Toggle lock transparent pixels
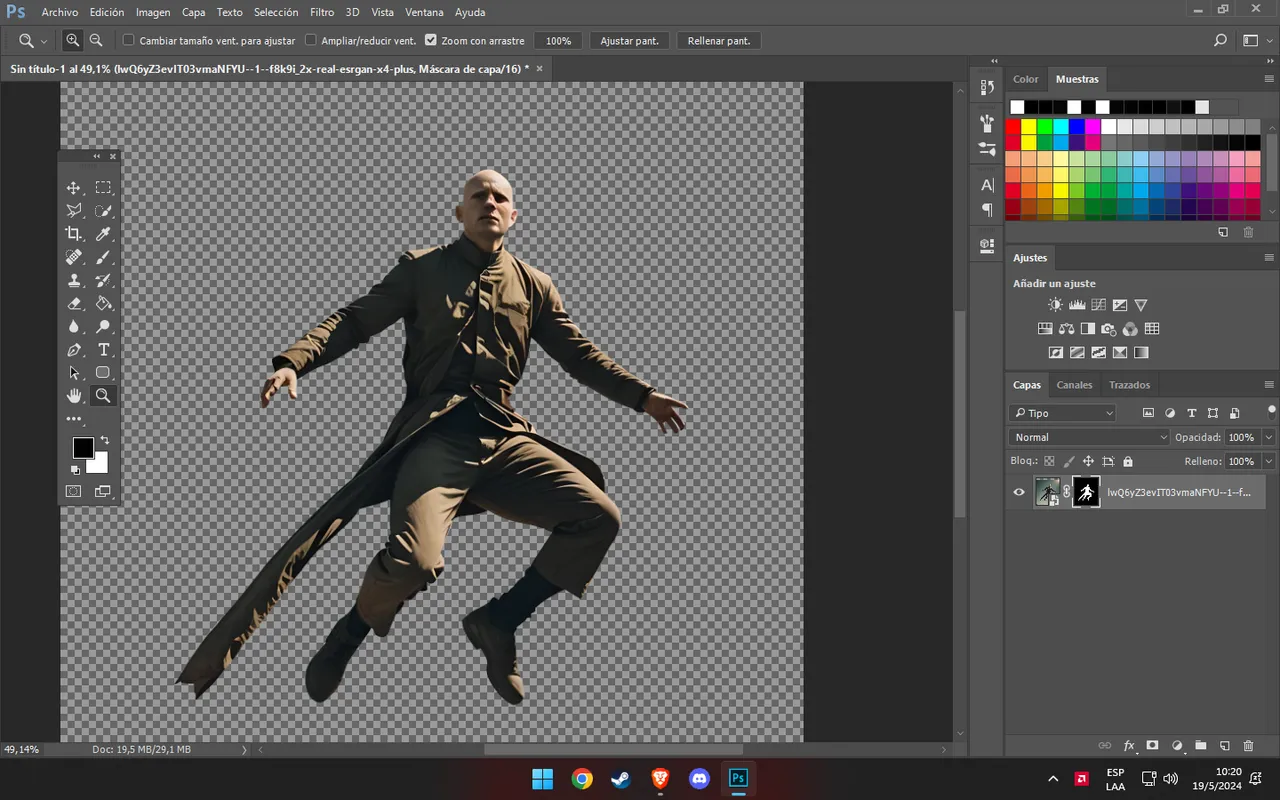Viewport: 1280px width, 800px height. 1049,462
